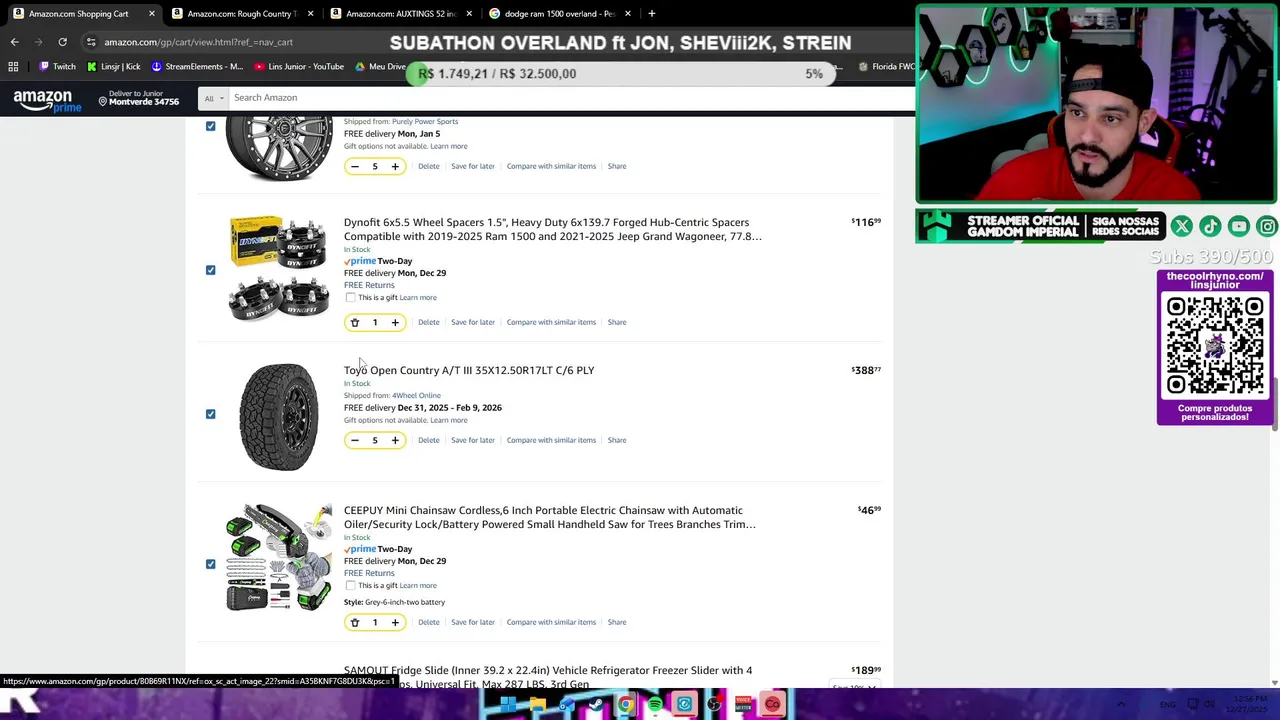Viewport: 1280px width, 720px height.
Task: Open File Explorer from the taskbar
Action: coord(537,705)
